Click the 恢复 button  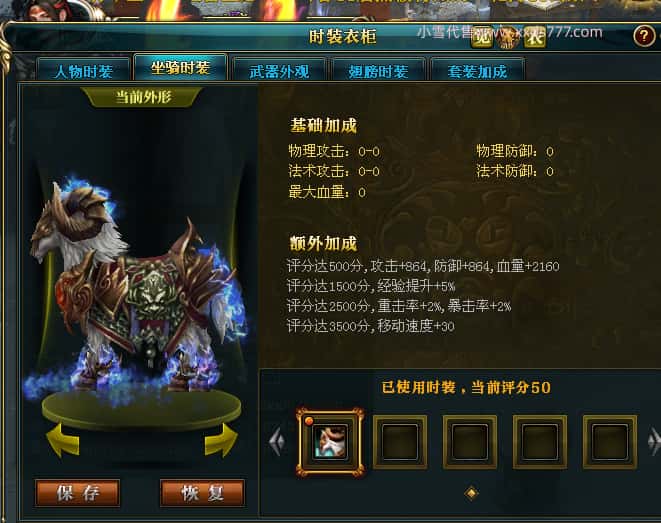tap(202, 493)
